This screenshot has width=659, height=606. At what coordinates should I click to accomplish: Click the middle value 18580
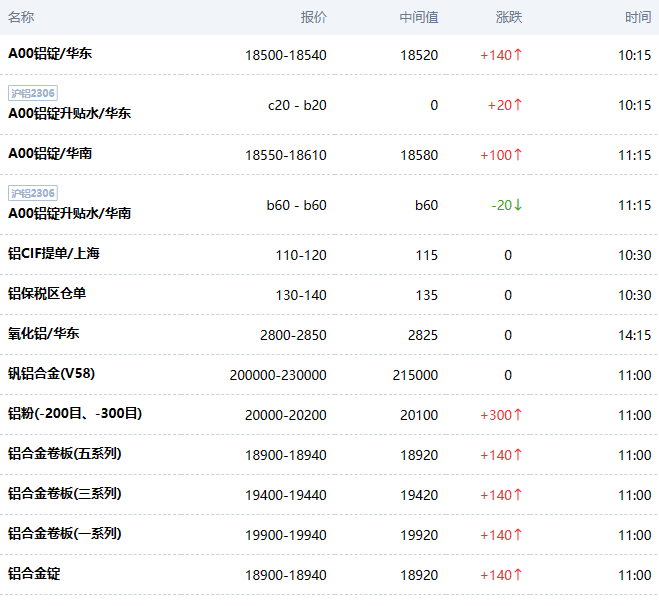point(419,155)
